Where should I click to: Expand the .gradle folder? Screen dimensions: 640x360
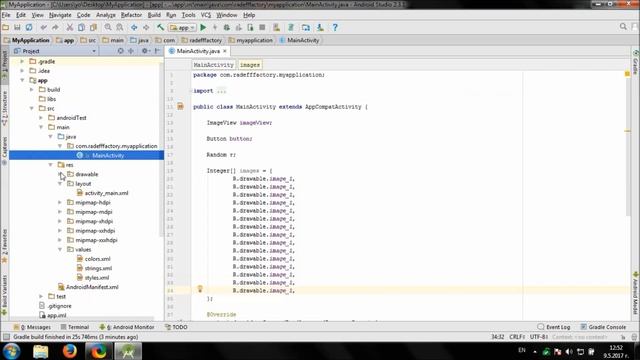[x=22, y=62]
